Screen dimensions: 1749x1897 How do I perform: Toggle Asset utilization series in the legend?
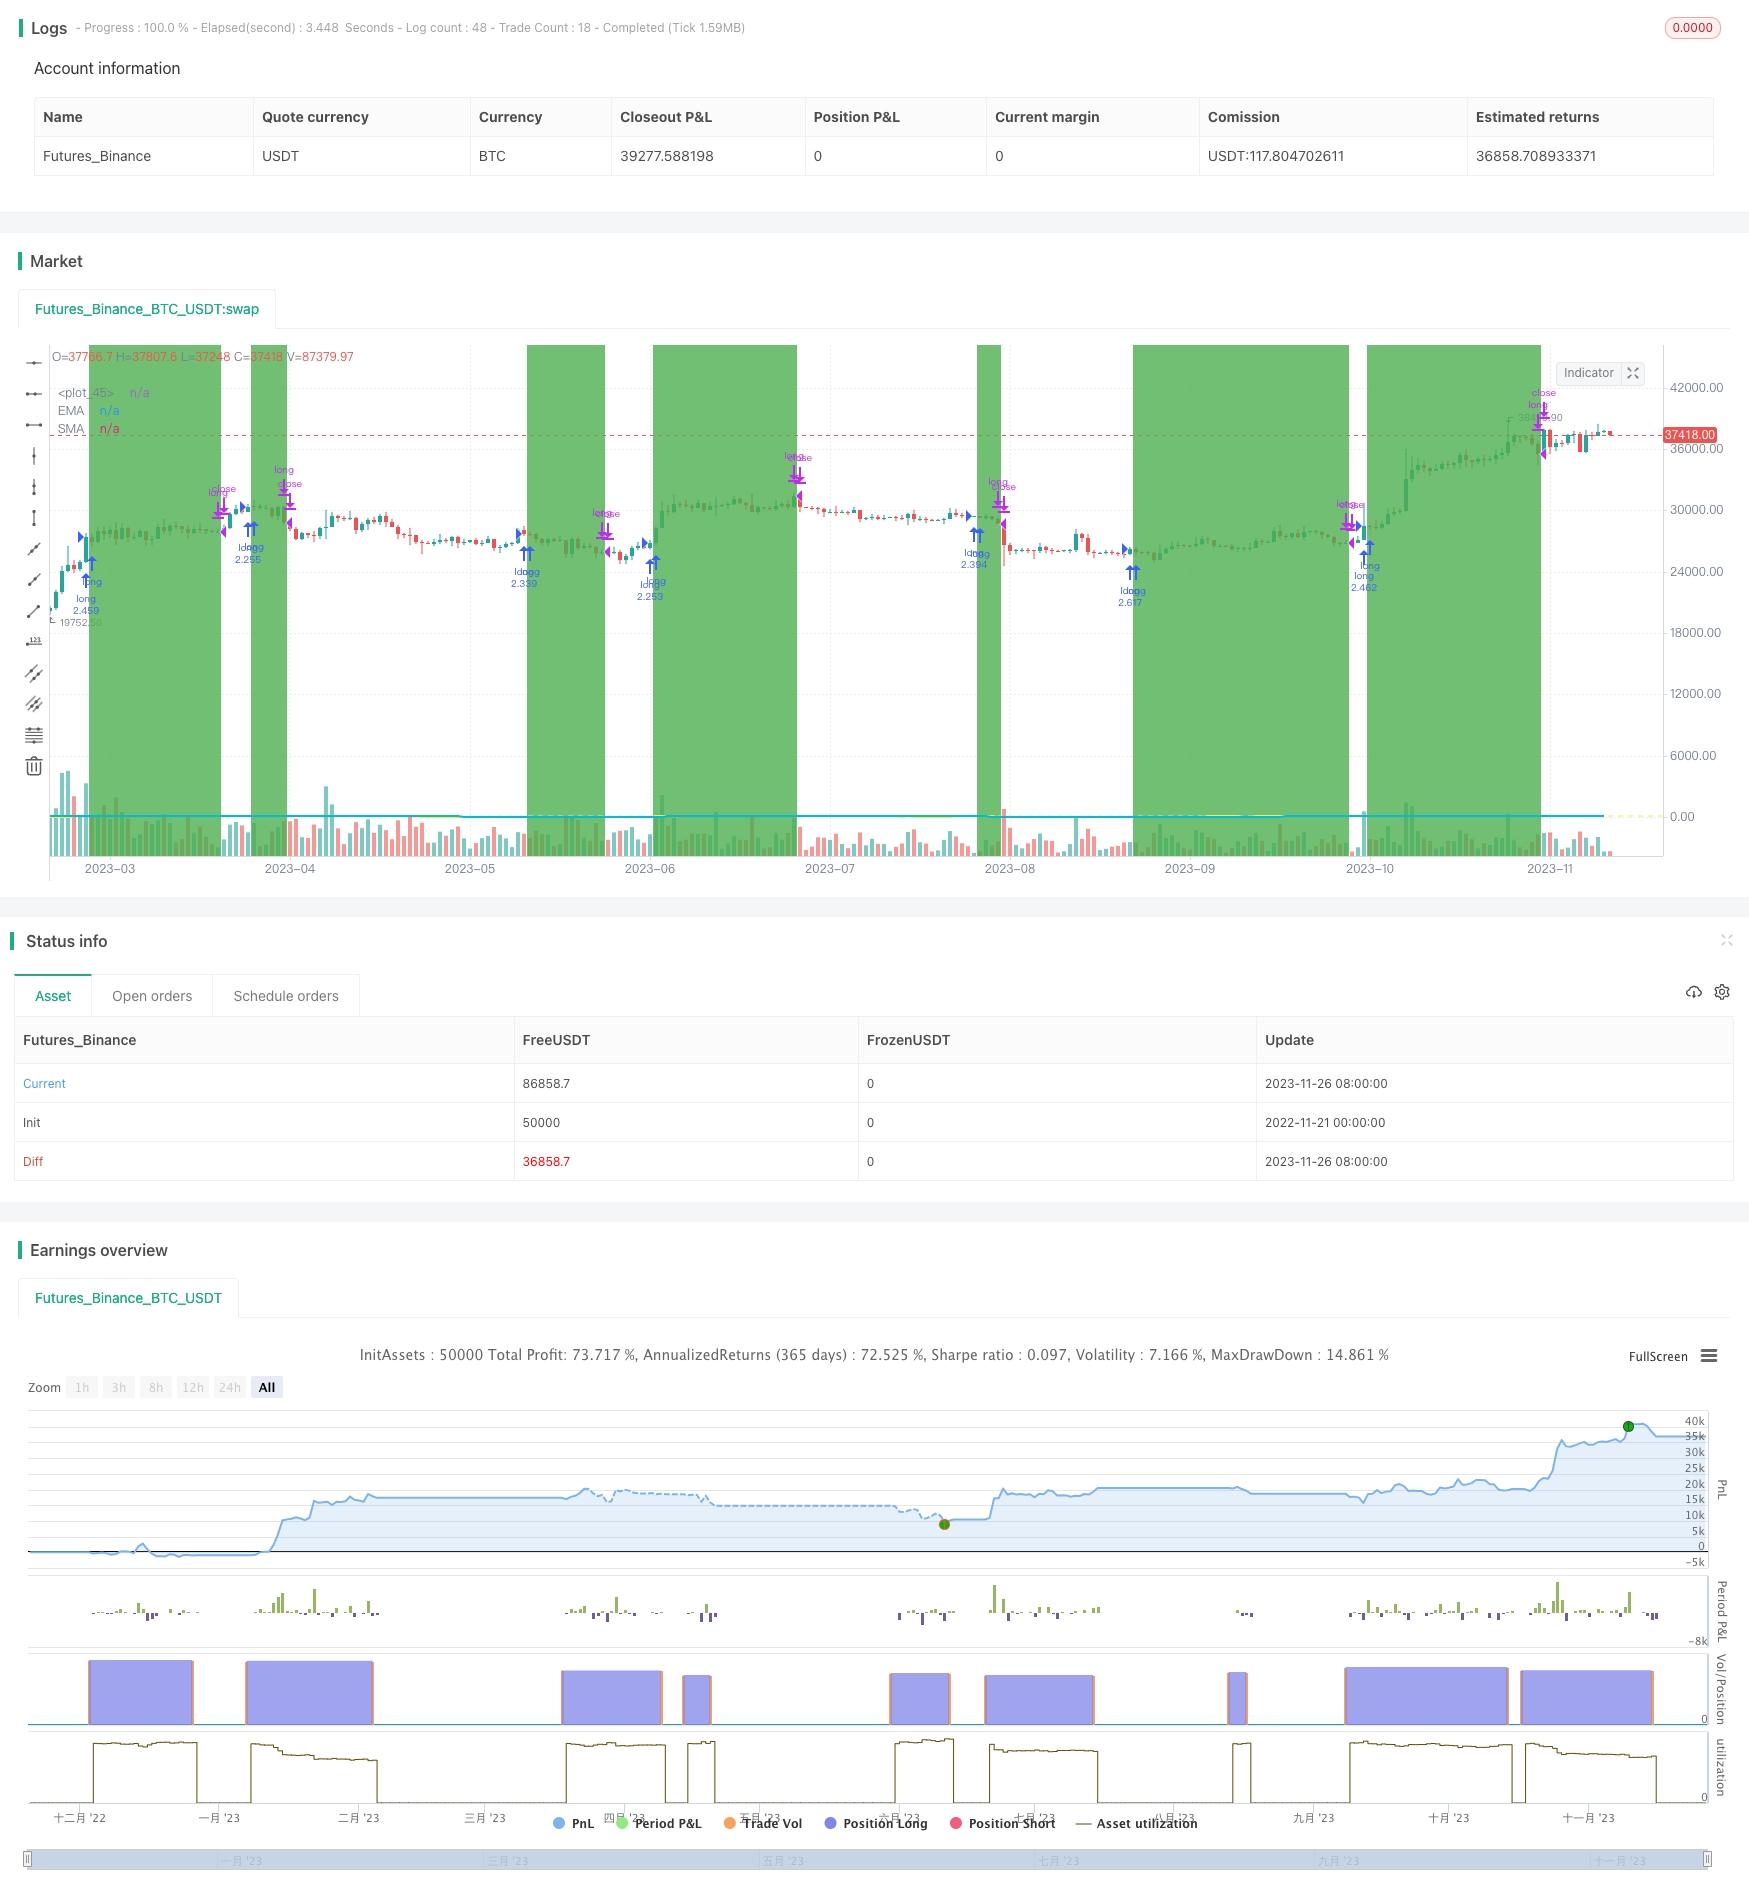pos(1136,1823)
